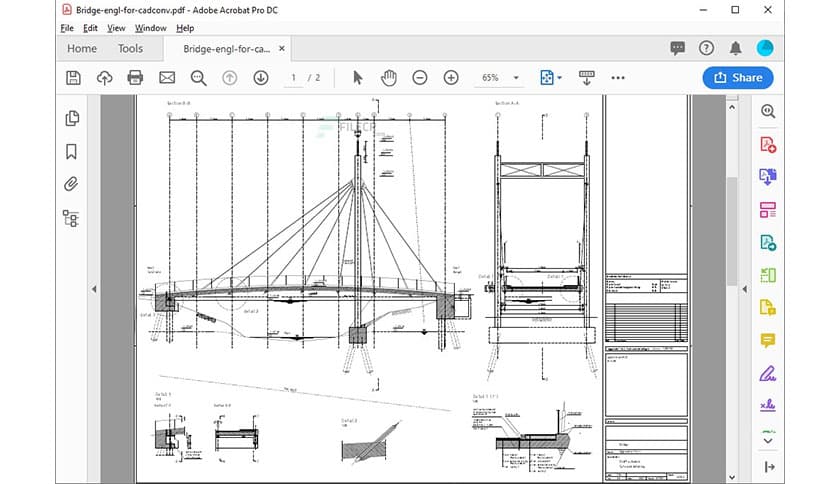
Task: Open the Bookmarks panel
Action: [x=71, y=151]
